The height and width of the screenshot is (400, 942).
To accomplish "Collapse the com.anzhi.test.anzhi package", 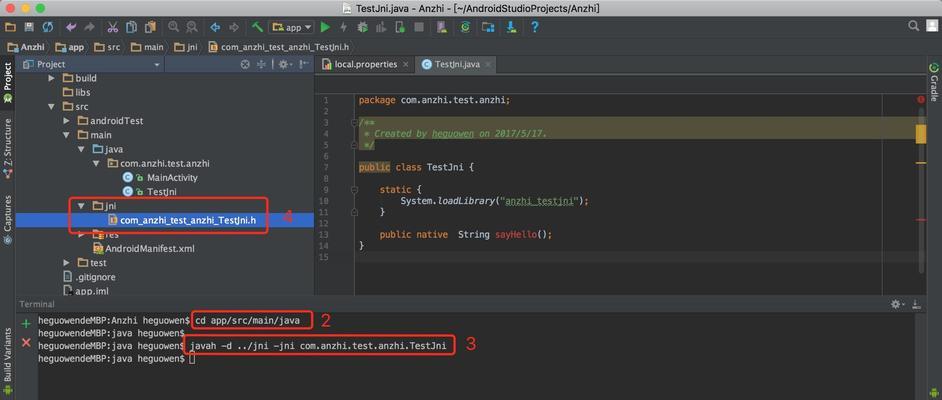I will 96,163.
